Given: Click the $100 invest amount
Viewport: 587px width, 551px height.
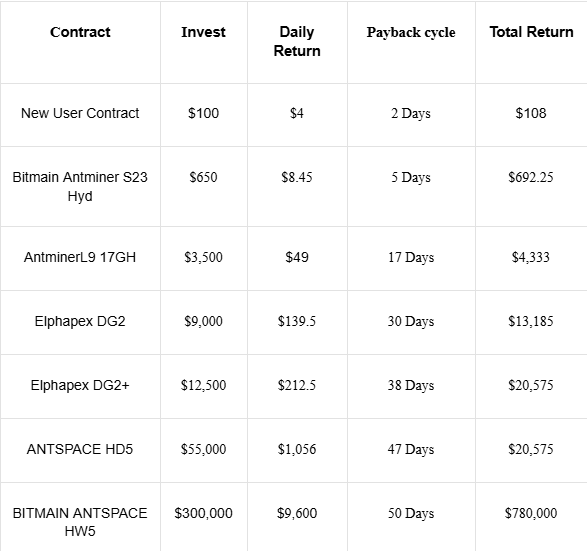Looking at the screenshot, I should [203, 113].
